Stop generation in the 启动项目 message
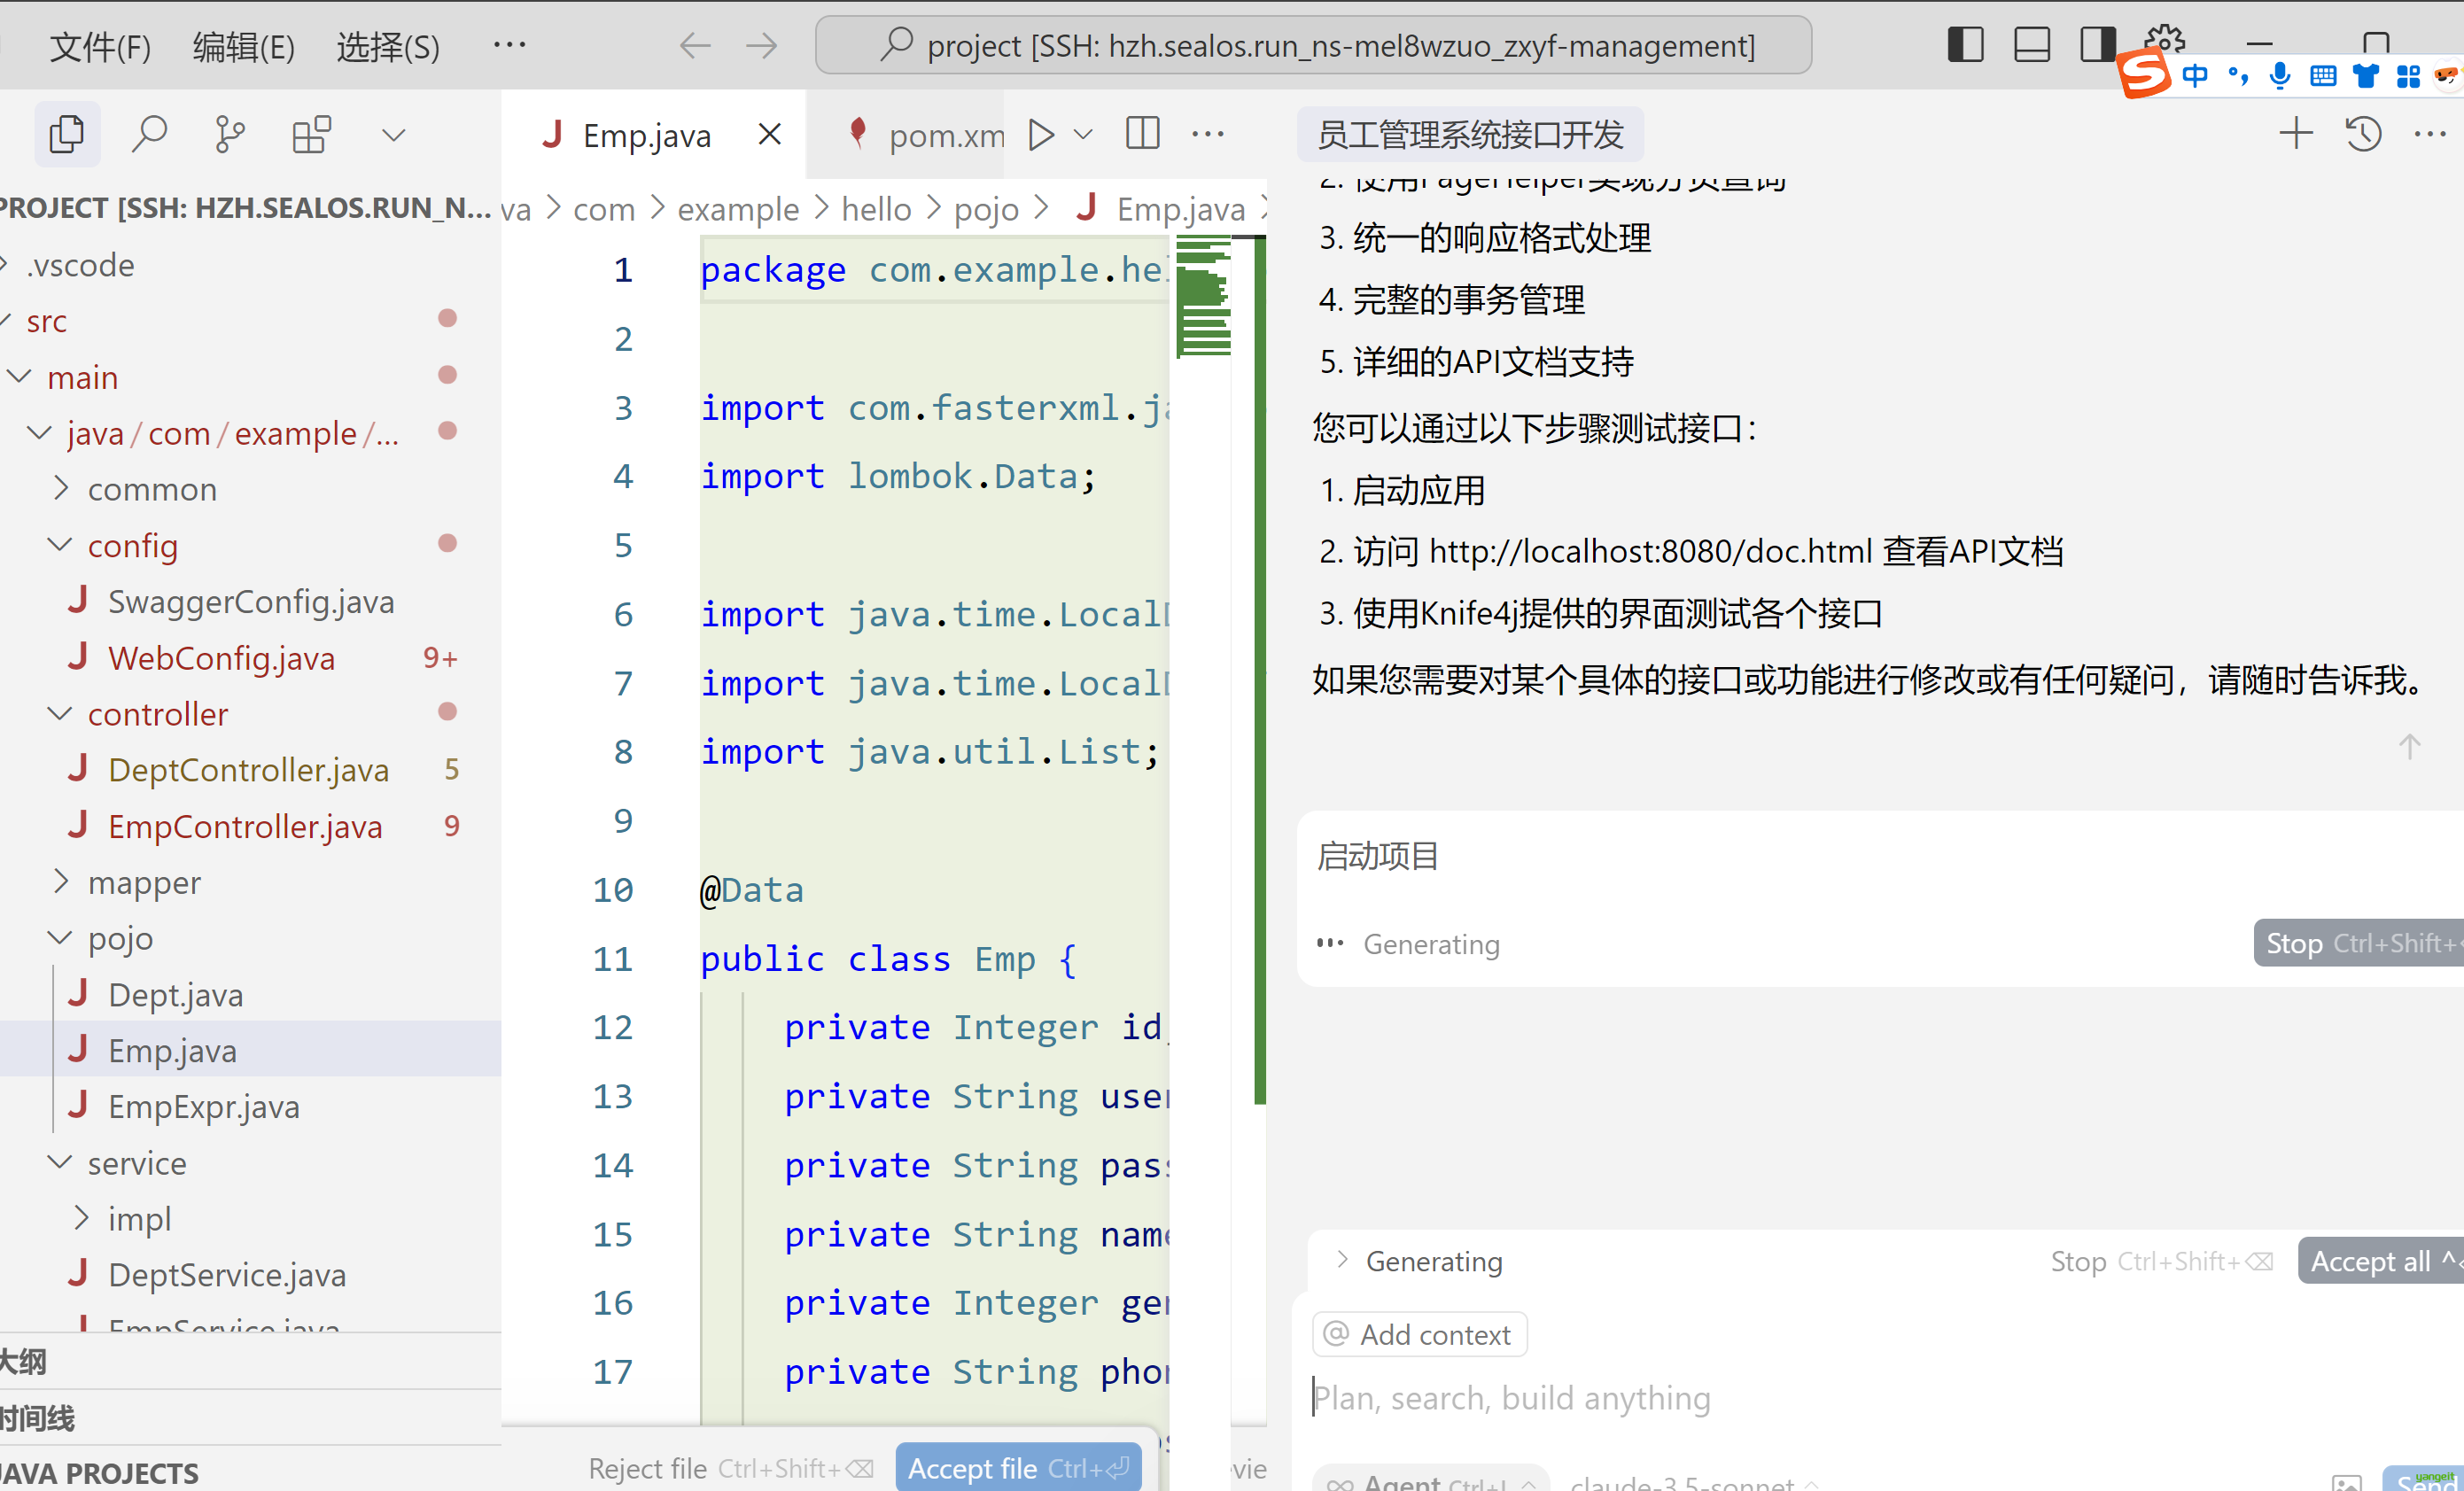2464x1491 pixels. (2358, 943)
